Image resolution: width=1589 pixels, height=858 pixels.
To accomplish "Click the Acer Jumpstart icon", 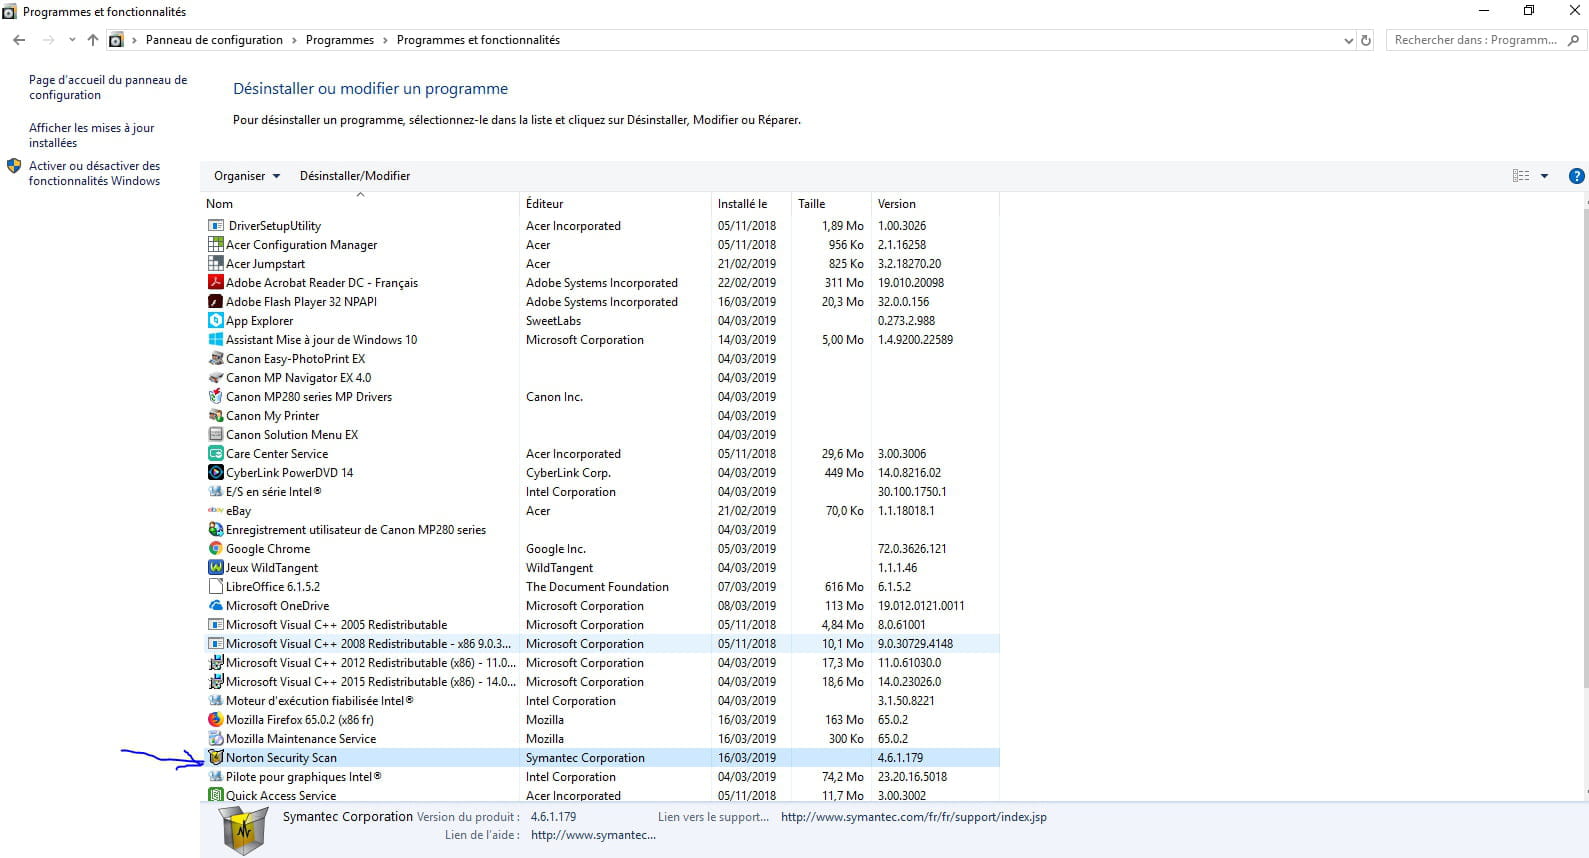I will 215,264.
